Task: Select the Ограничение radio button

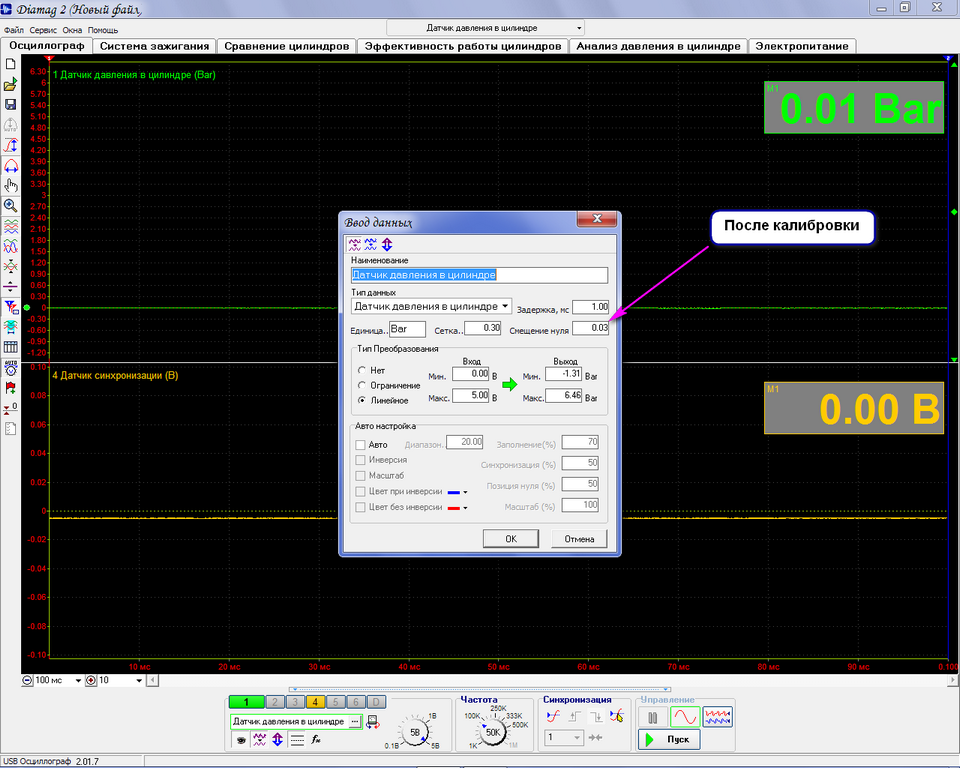Action: tap(362, 385)
